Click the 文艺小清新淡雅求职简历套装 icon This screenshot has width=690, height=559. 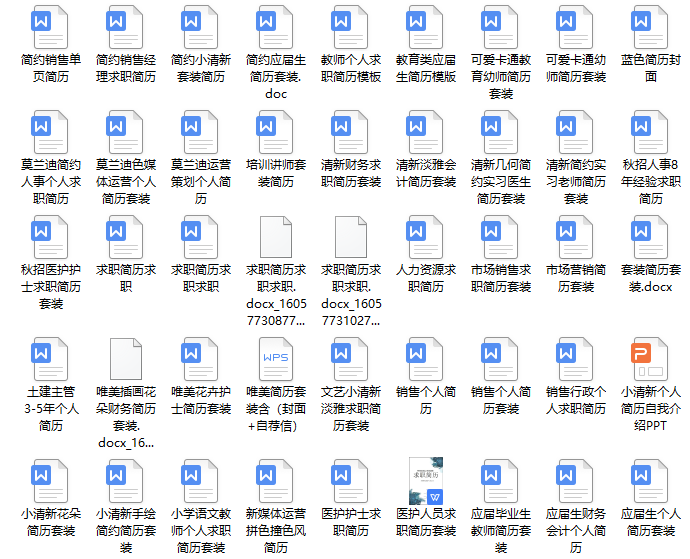tap(350, 359)
